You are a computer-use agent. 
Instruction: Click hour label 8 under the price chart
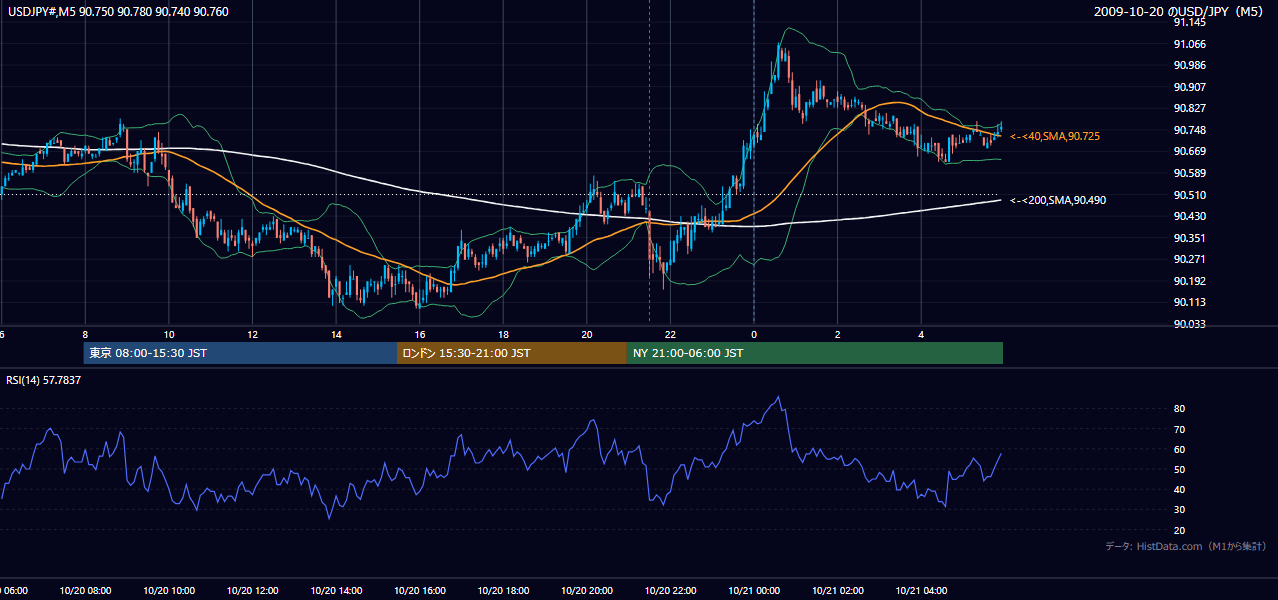click(x=85, y=334)
